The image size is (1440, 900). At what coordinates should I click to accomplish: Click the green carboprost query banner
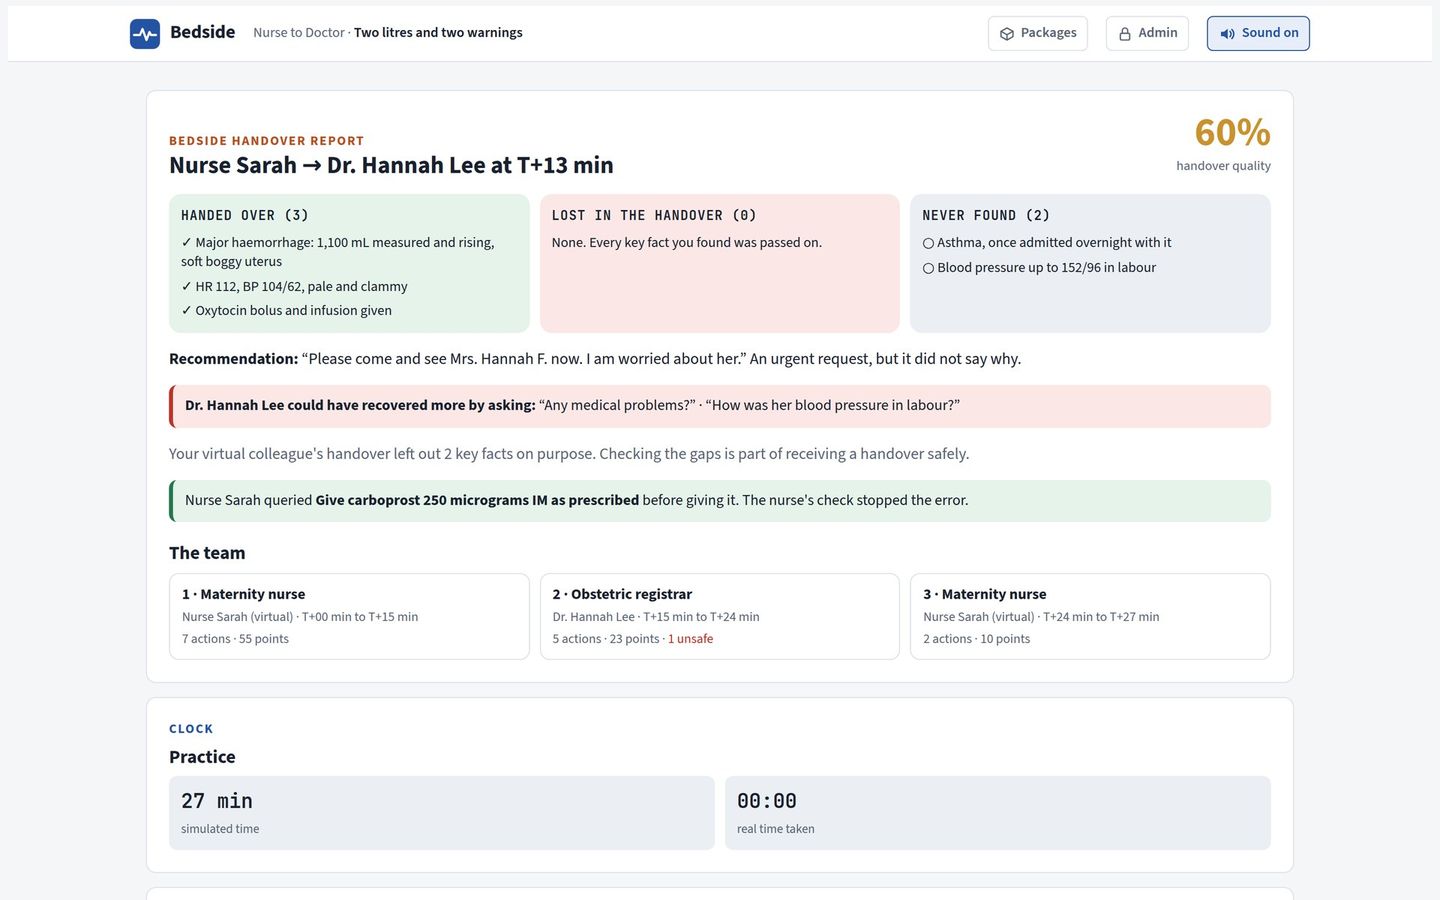point(720,501)
